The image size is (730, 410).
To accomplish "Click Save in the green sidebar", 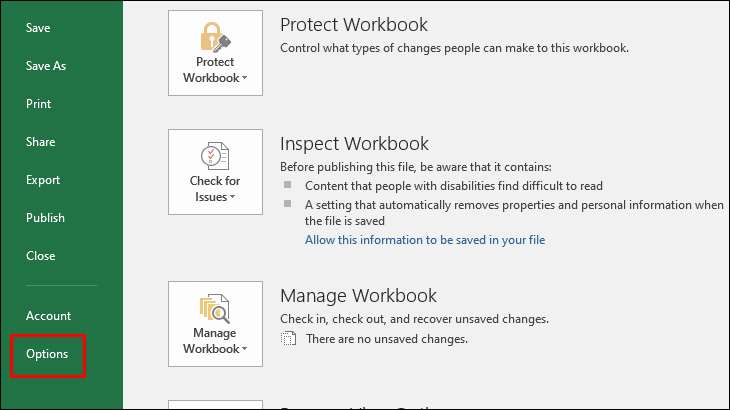I will click(38, 28).
